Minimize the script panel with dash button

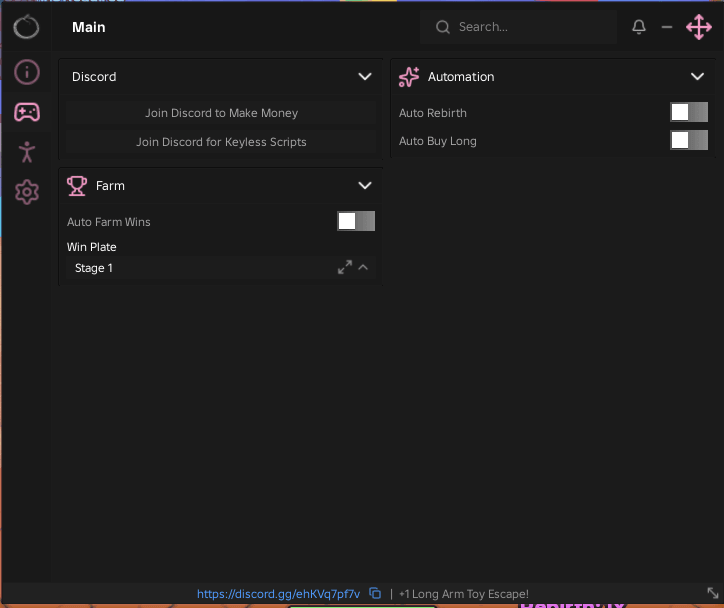point(667,27)
